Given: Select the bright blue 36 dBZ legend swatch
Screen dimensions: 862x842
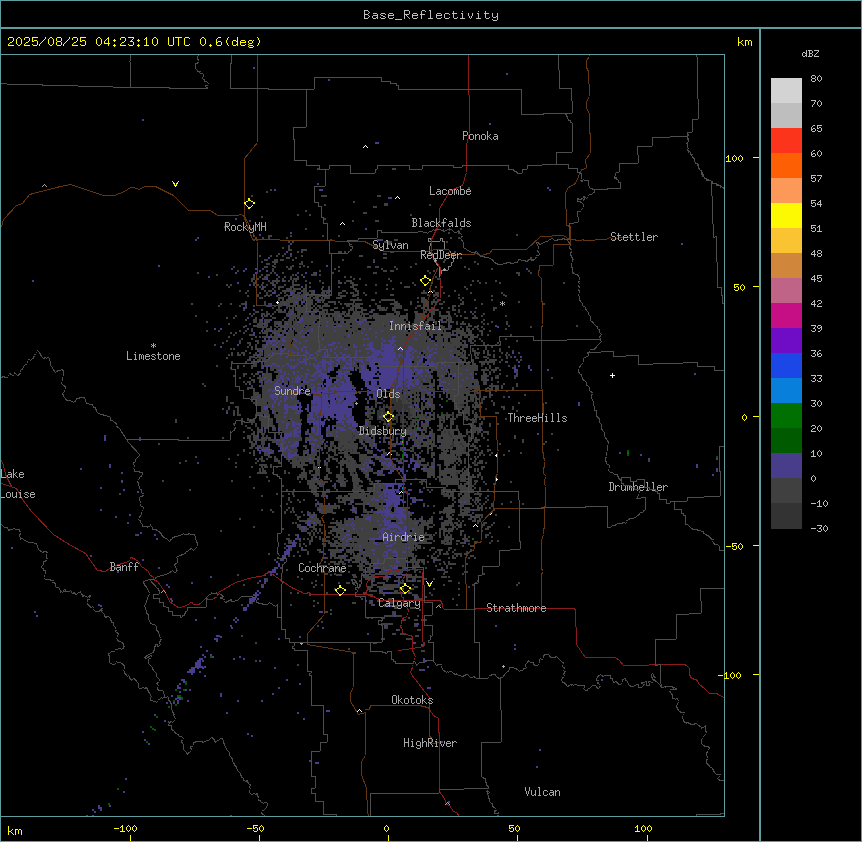Looking at the screenshot, I should [786, 366].
